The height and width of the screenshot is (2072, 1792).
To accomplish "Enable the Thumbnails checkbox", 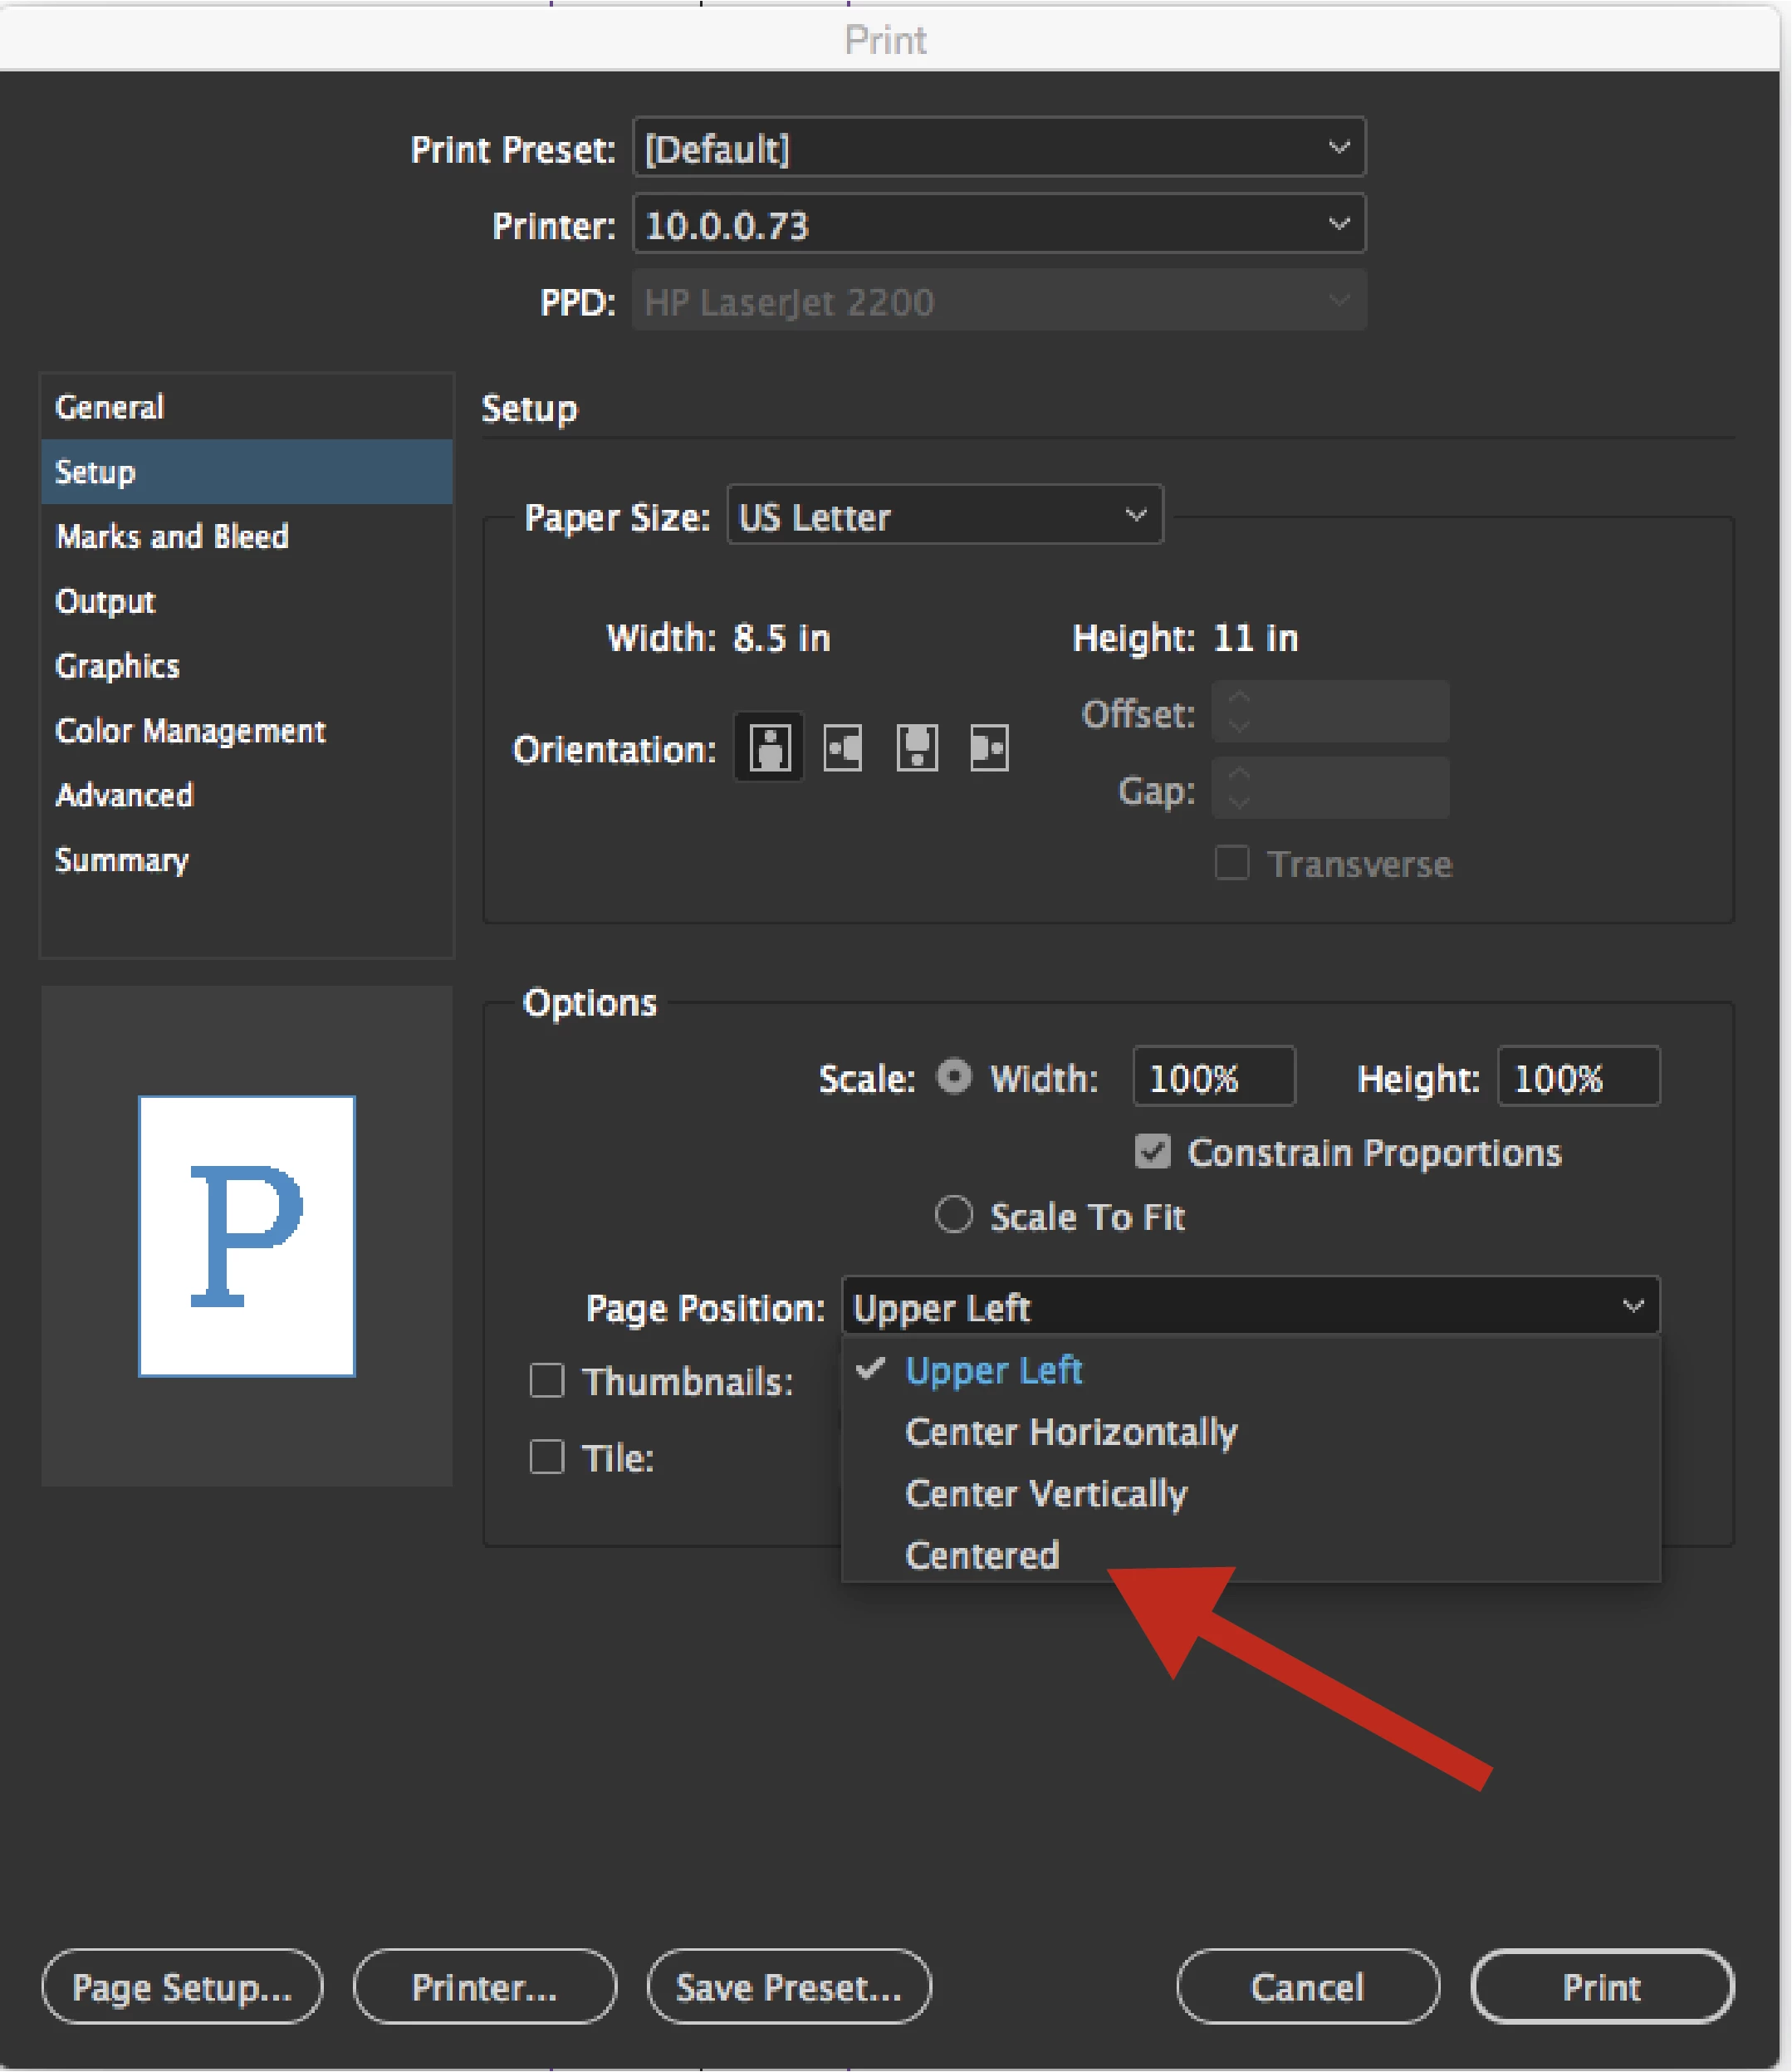I will [x=547, y=1381].
